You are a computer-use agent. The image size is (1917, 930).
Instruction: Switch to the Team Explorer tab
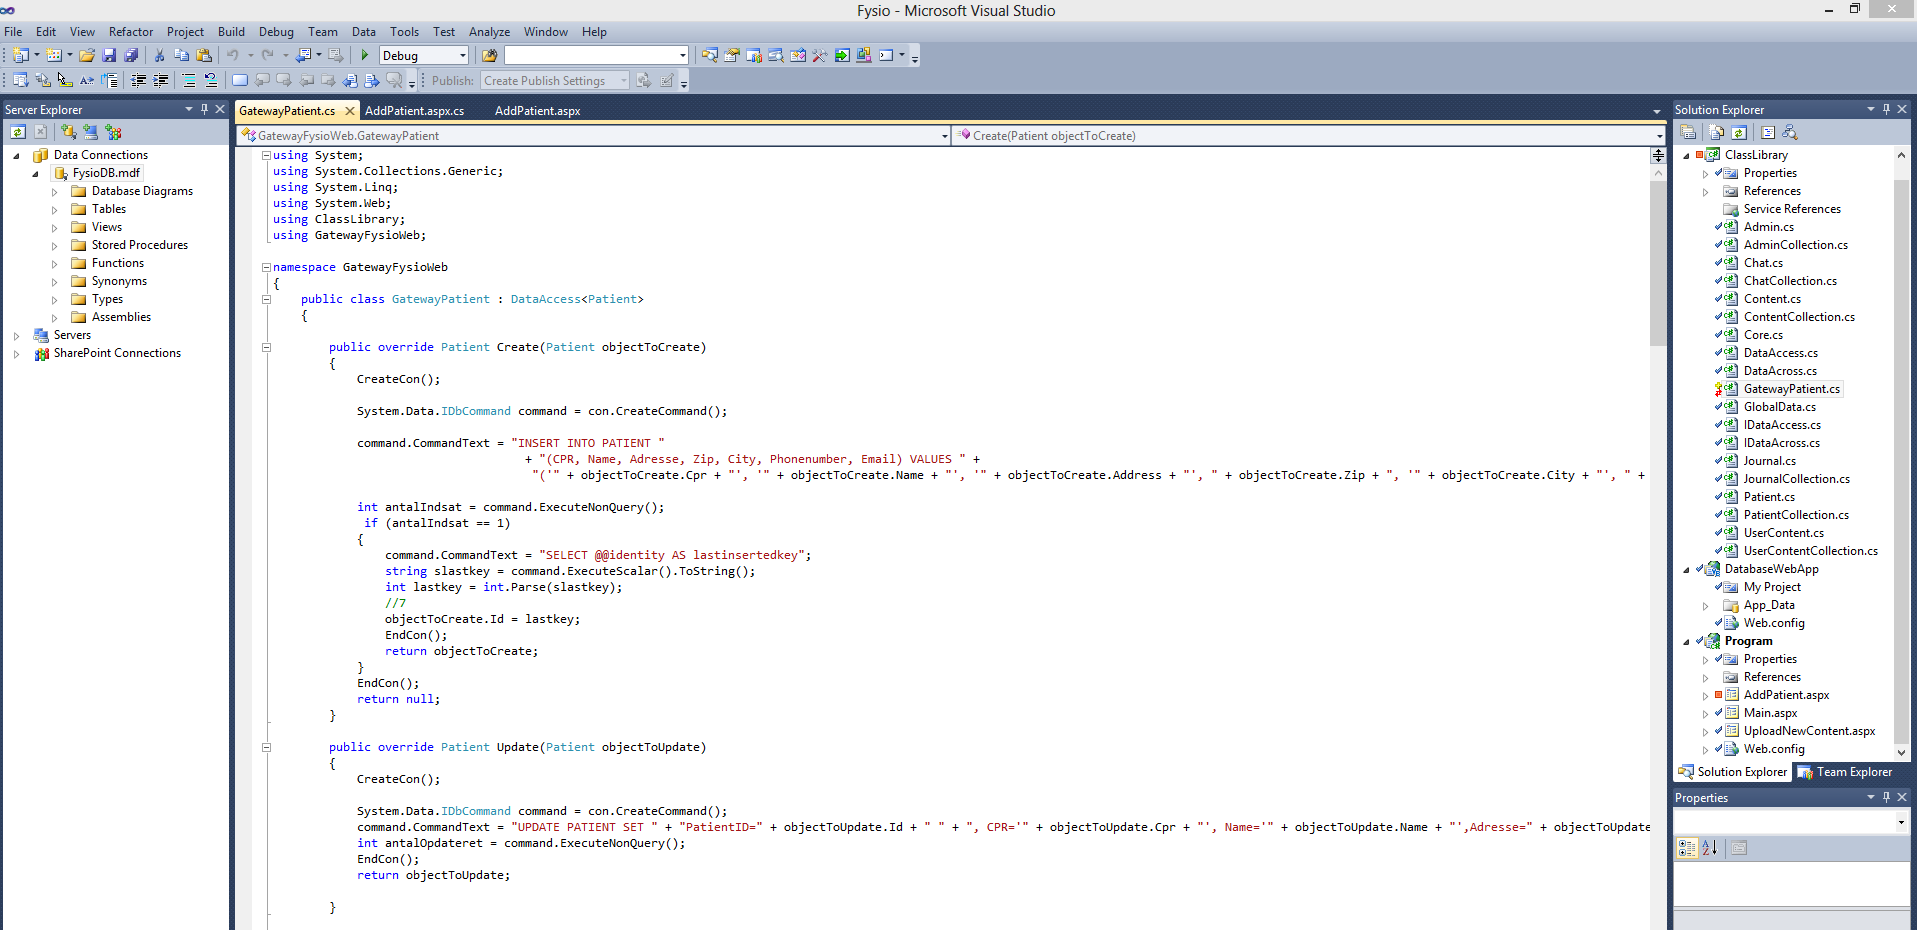pos(1845,772)
